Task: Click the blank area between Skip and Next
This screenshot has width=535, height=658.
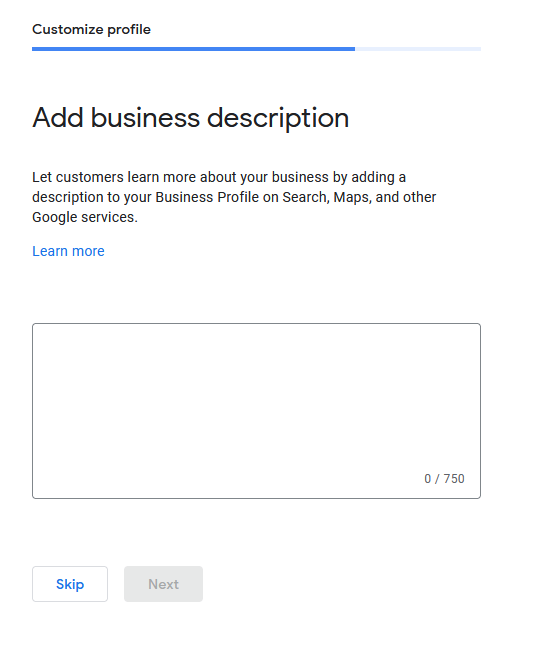Action: (116, 584)
